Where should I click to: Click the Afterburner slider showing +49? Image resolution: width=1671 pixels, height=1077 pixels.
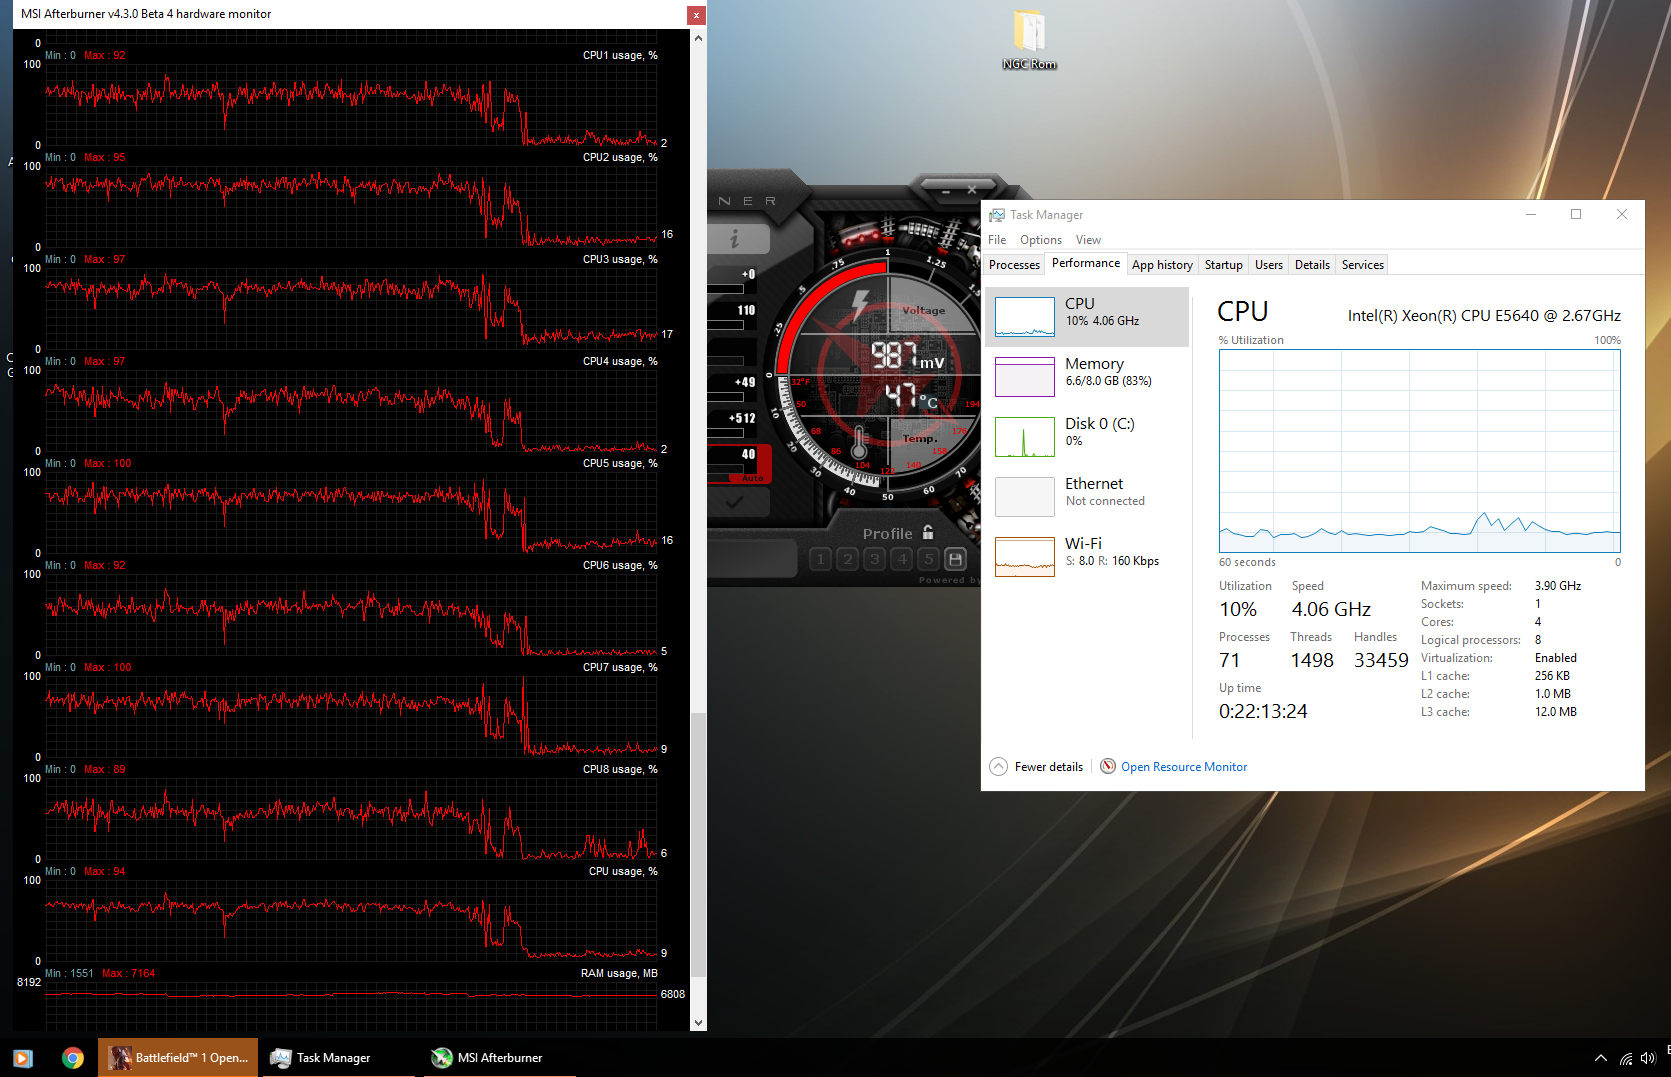click(x=726, y=396)
